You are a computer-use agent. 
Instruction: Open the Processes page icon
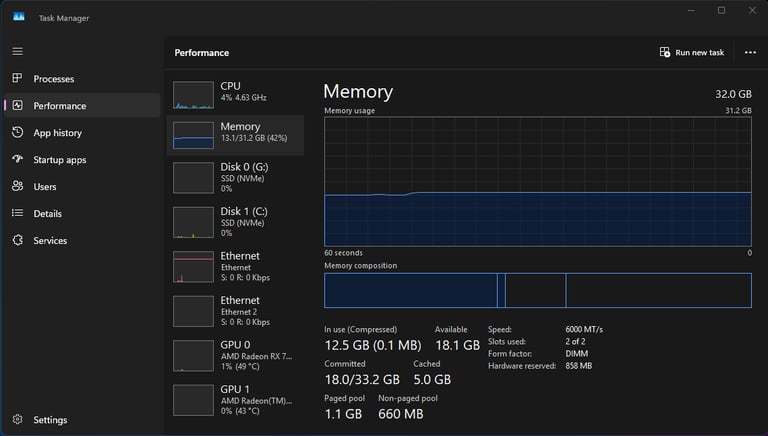[x=18, y=78]
